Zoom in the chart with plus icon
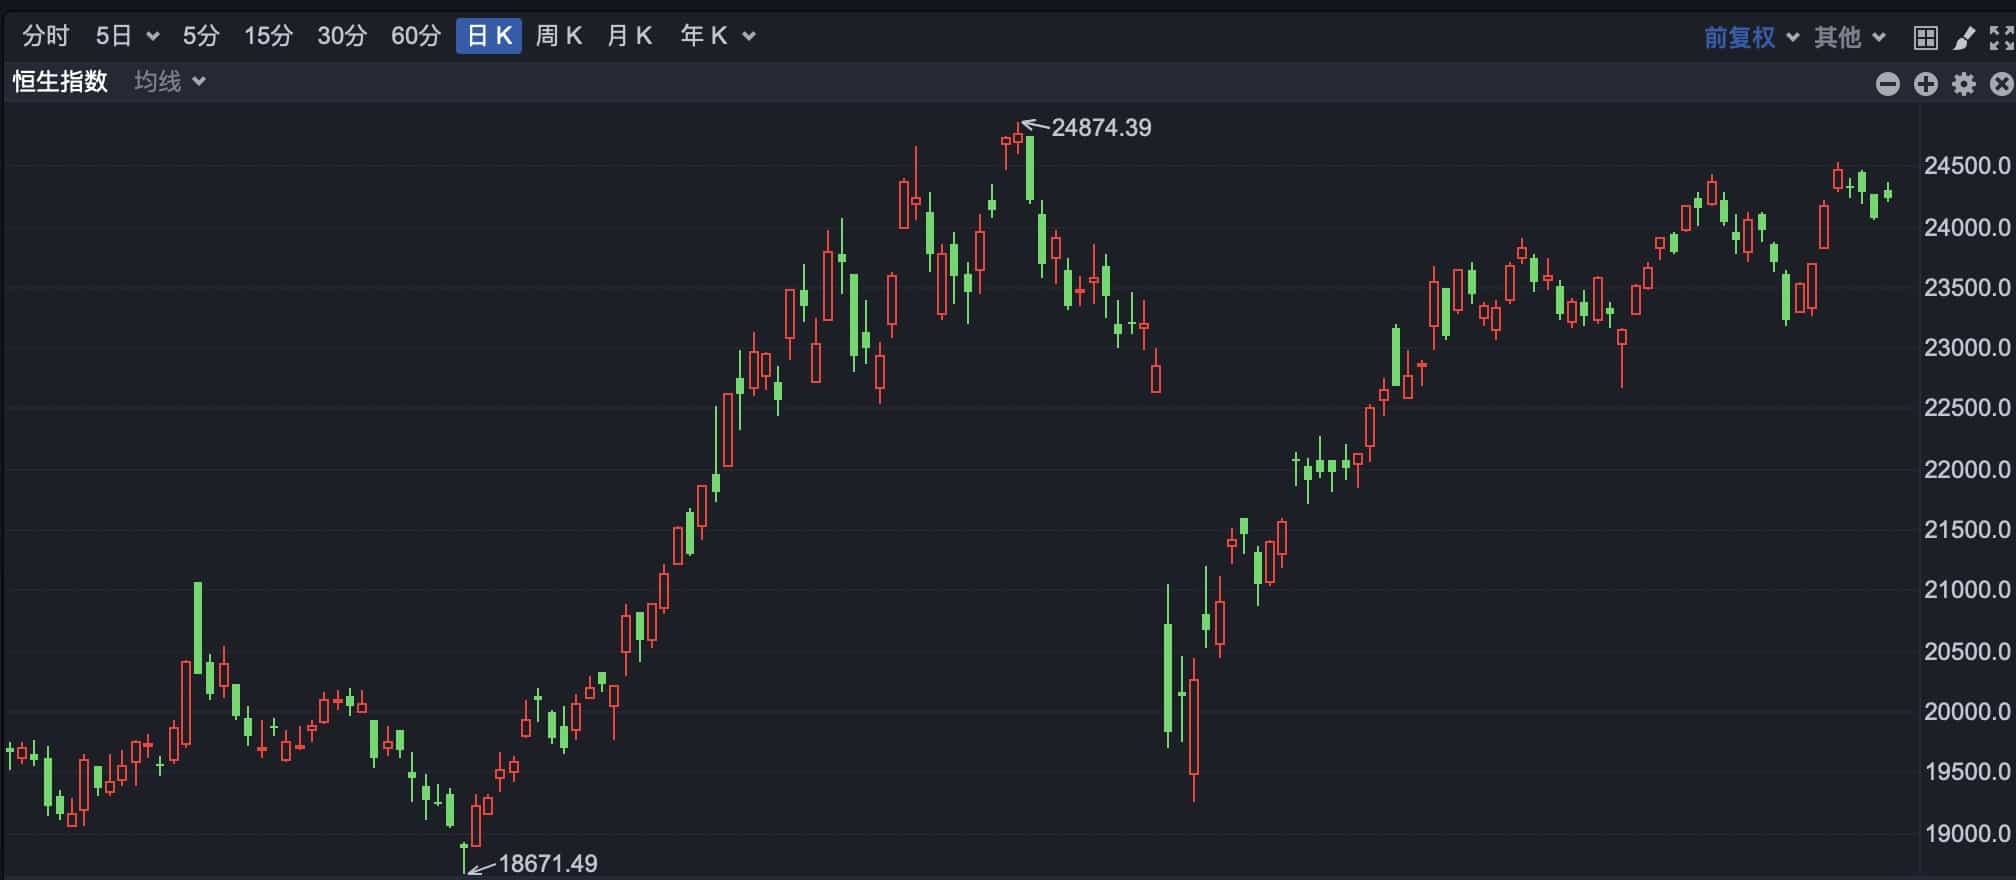The width and height of the screenshot is (2016, 880). 1925,84
